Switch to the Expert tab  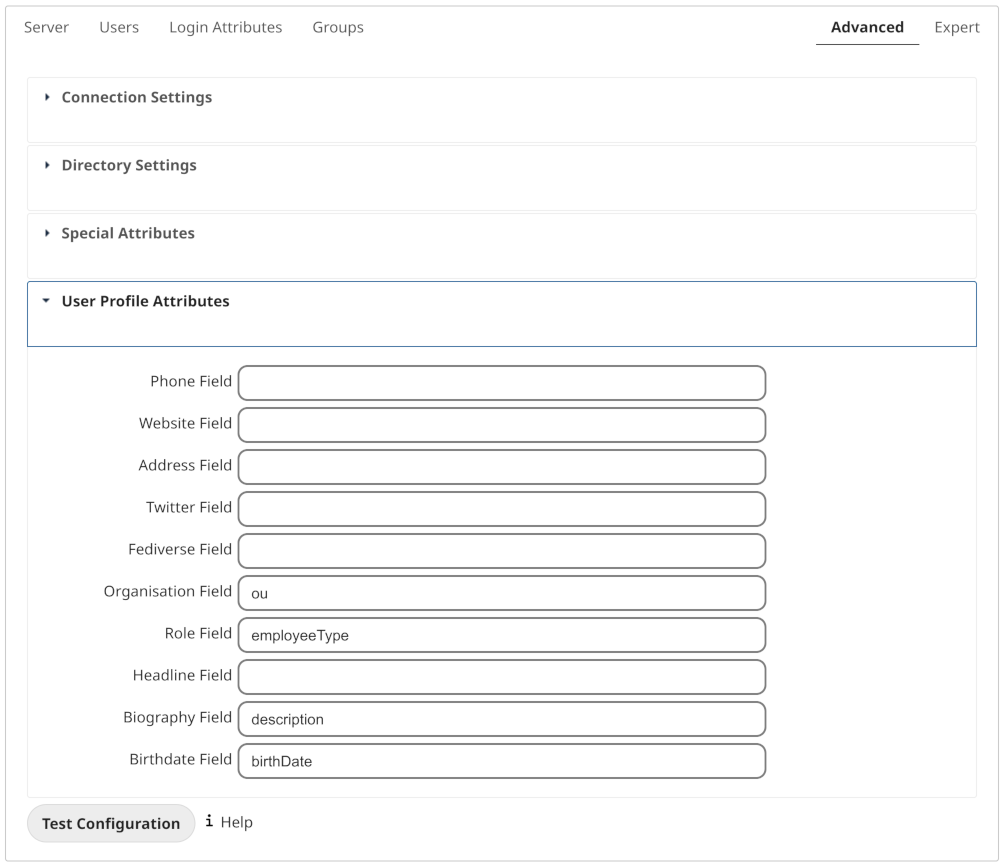click(956, 27)
